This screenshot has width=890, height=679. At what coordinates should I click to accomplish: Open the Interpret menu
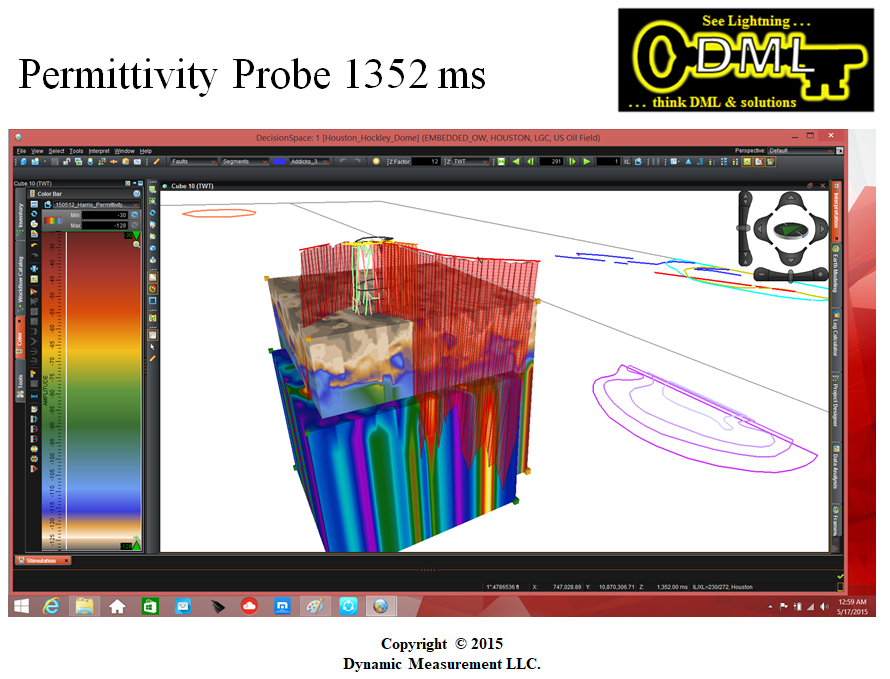[99, 151]
